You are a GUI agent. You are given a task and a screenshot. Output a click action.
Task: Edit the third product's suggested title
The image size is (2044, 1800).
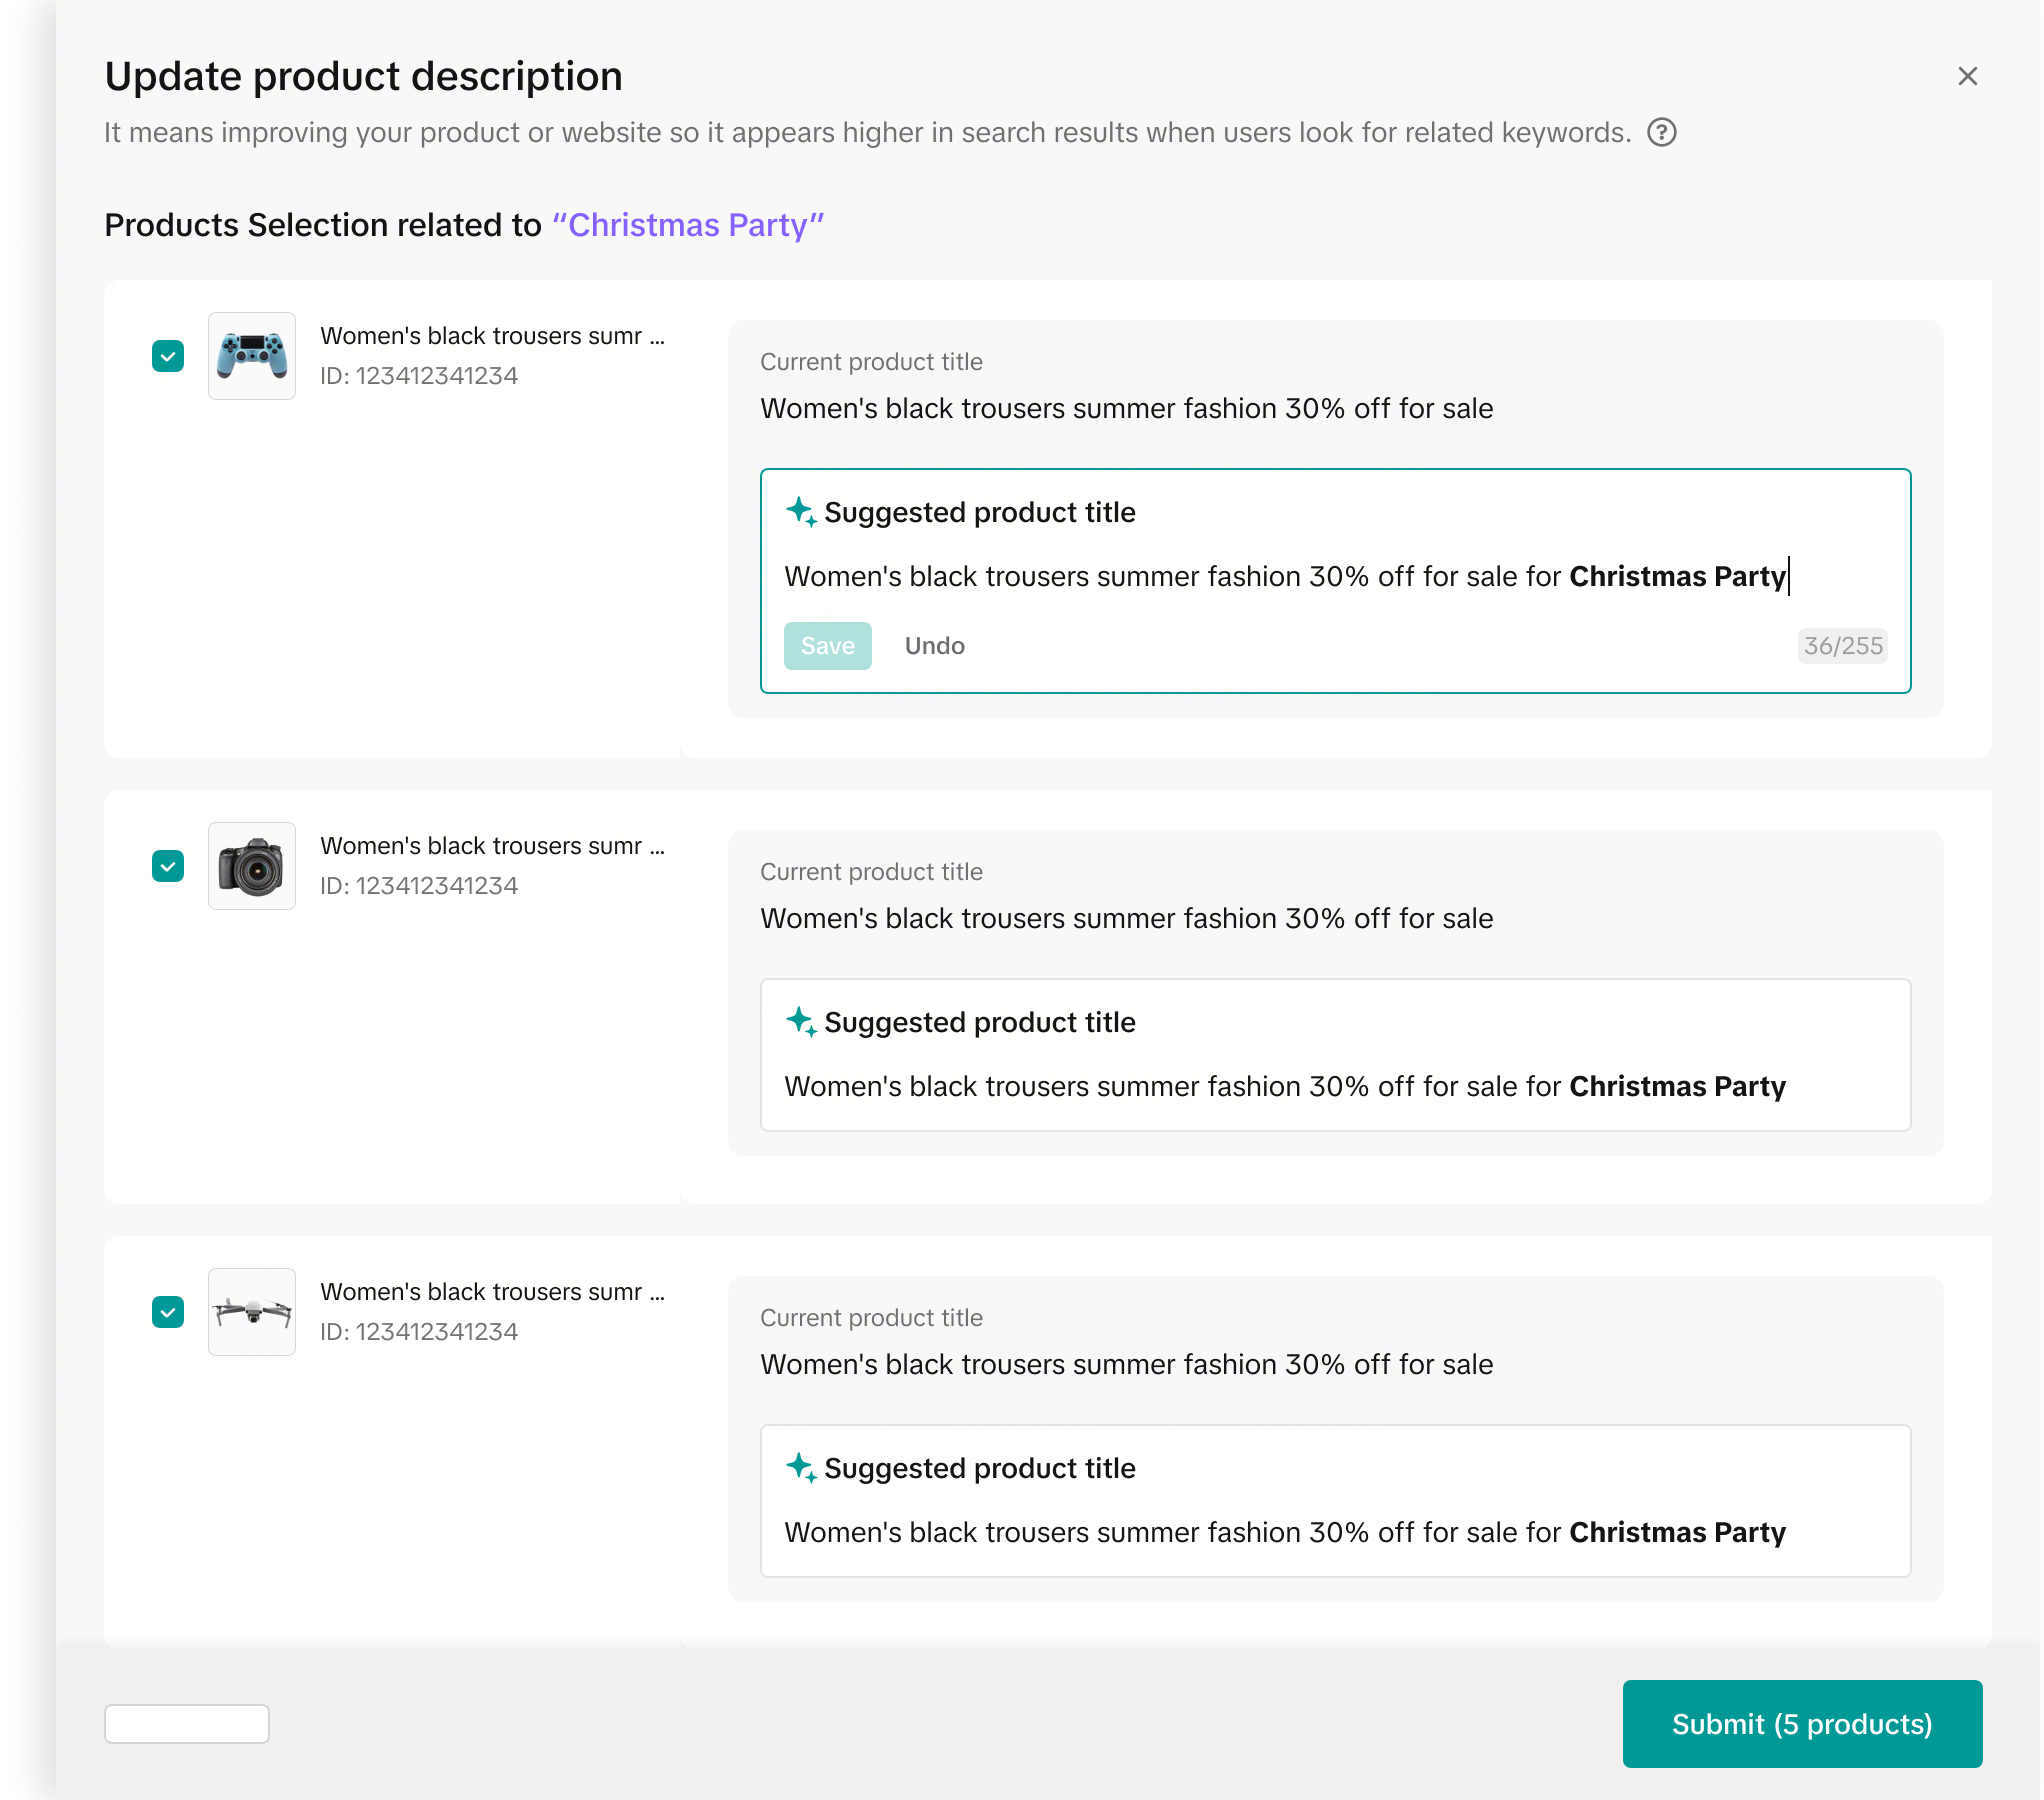(x=1284, y=1533)
